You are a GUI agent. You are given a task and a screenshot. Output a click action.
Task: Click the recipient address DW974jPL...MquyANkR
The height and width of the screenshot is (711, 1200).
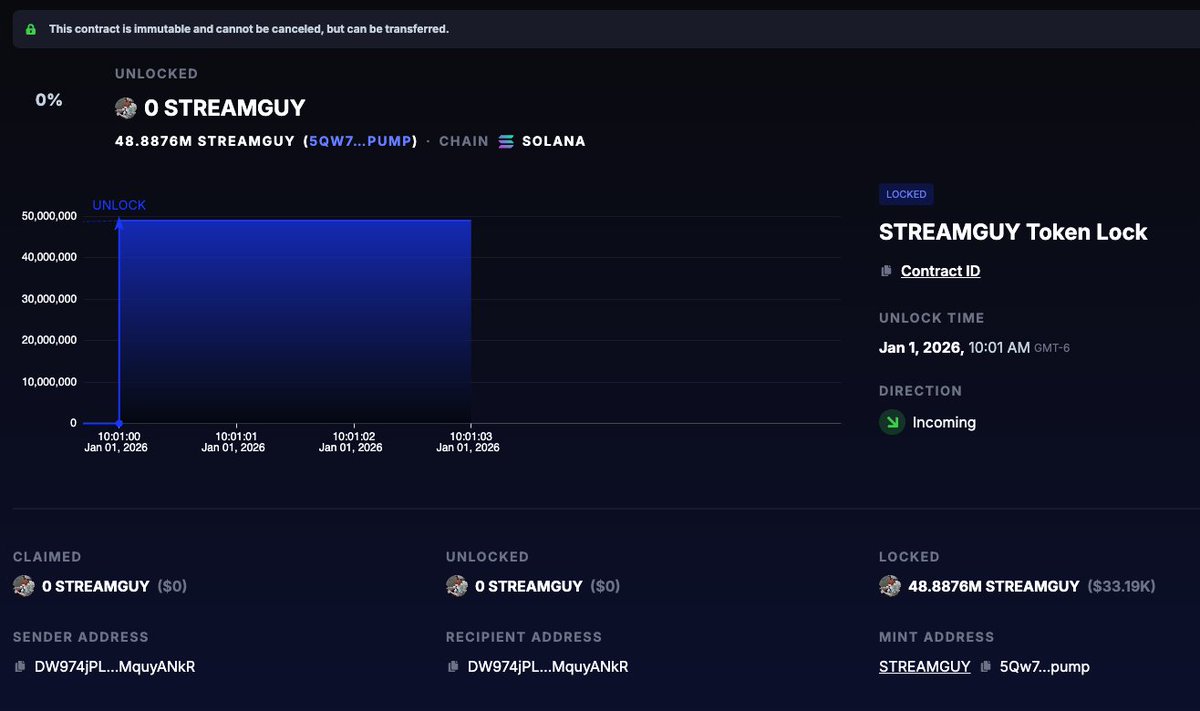548,667
